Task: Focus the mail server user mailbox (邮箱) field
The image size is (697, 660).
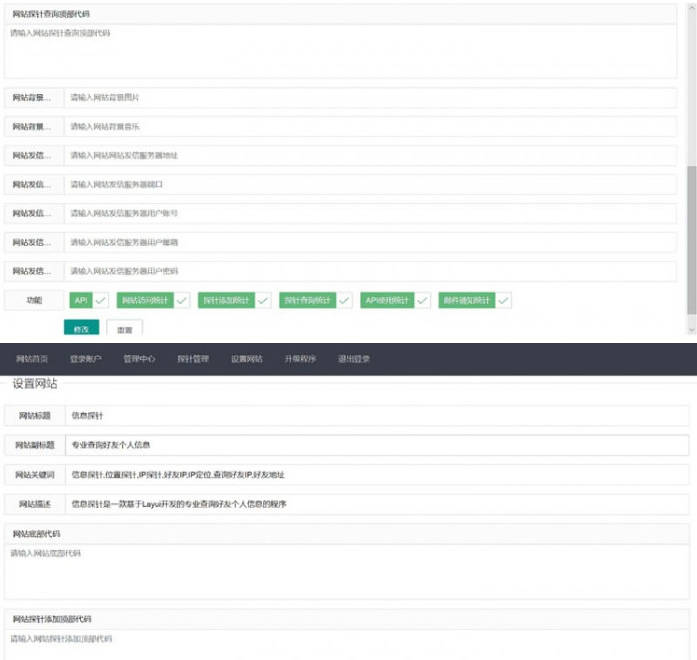Action: [371, 242]
